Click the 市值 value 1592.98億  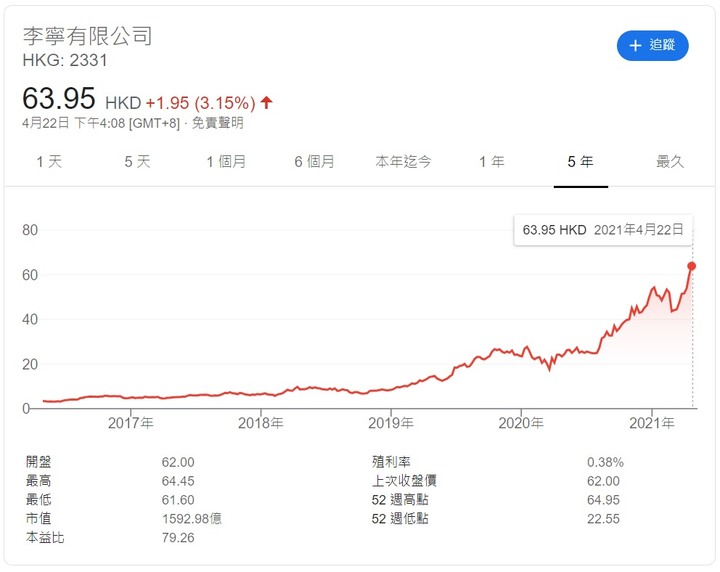tap(192, 519)
